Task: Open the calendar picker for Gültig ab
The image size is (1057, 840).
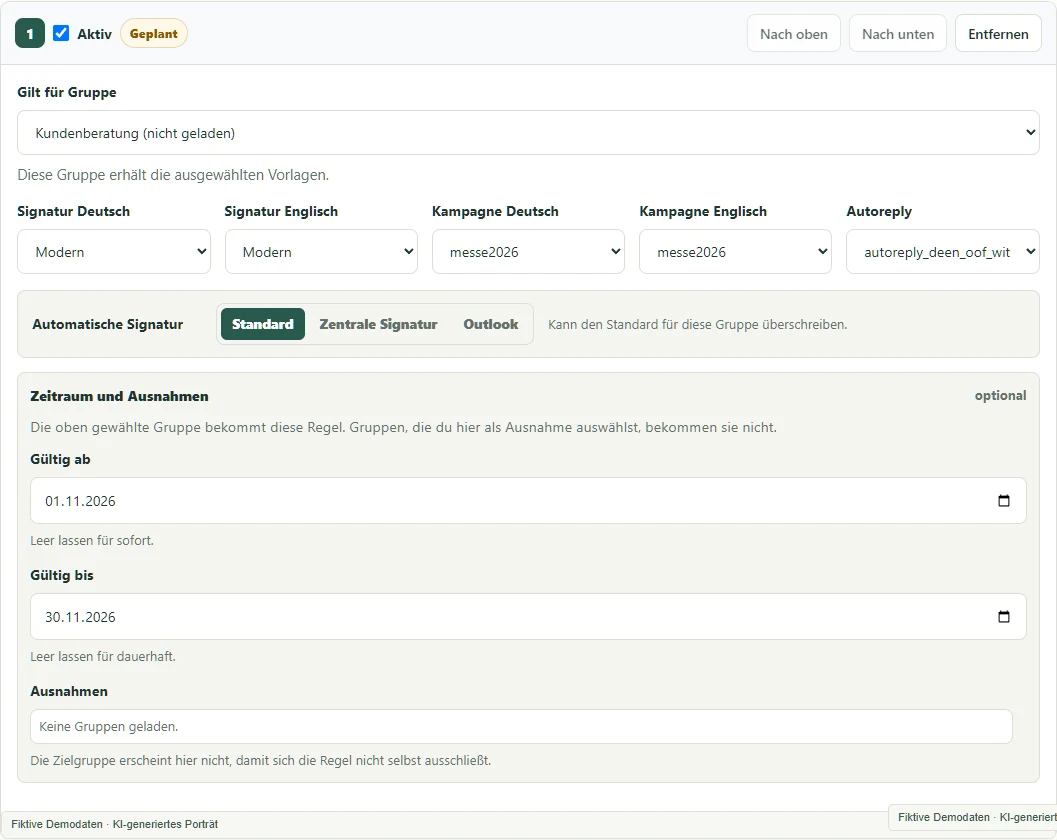Action: [x=1003, y=500]
